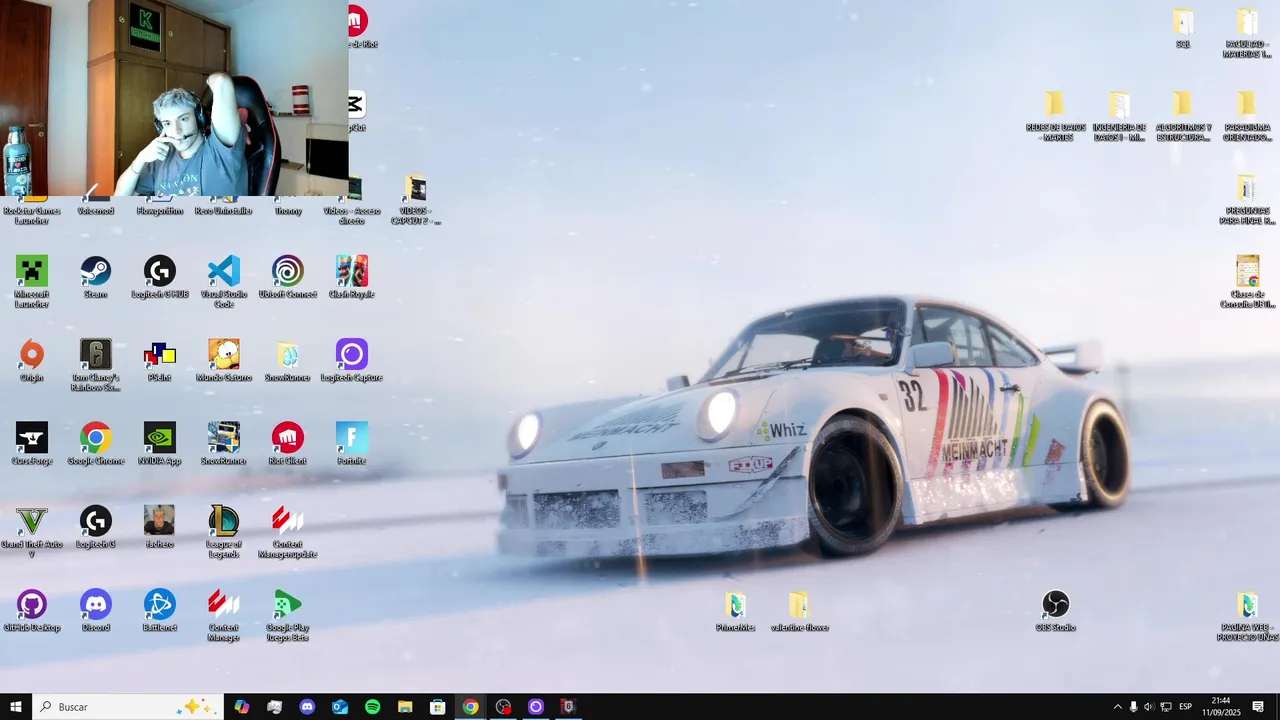
Task: Open Discord from the taskbar
Action: [x=307, y=707]
